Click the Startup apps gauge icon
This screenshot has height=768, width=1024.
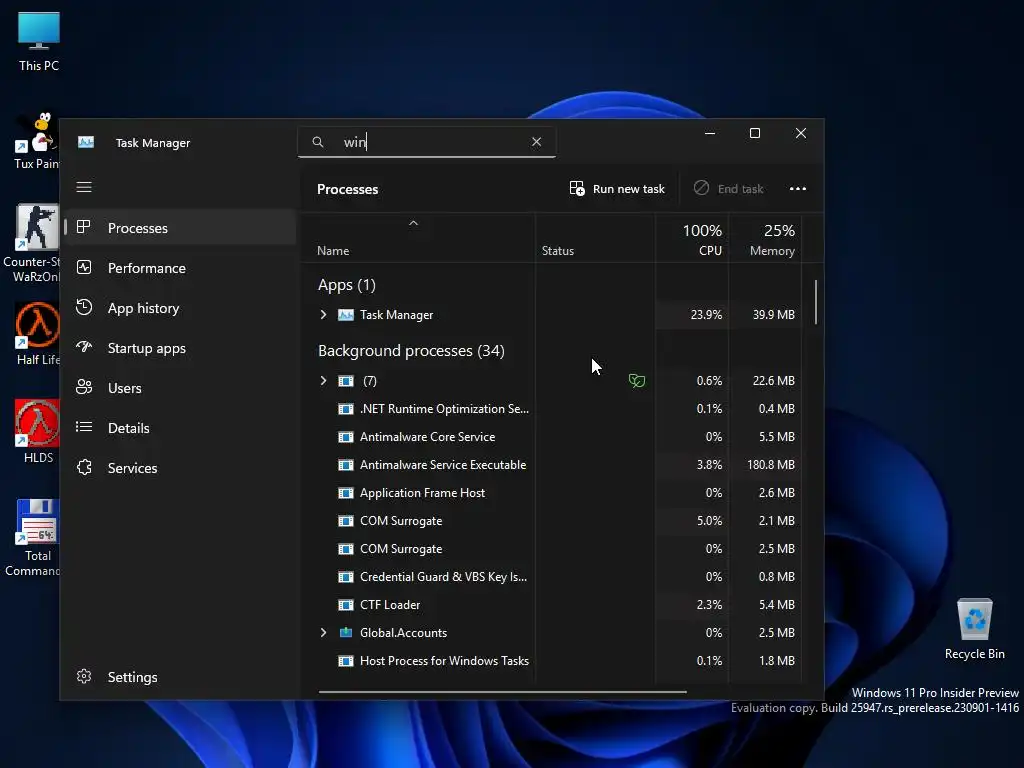[84, 347]
